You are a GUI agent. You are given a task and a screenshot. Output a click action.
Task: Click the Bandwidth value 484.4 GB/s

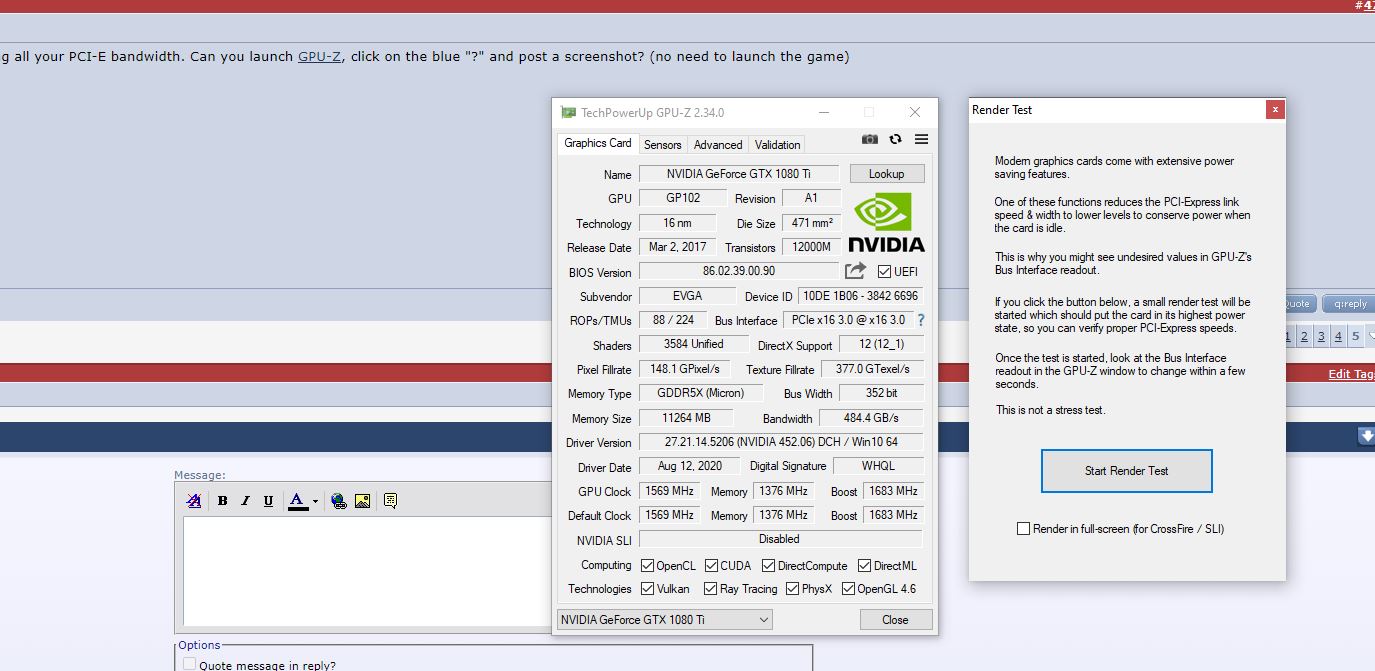(x=871, y=418)
